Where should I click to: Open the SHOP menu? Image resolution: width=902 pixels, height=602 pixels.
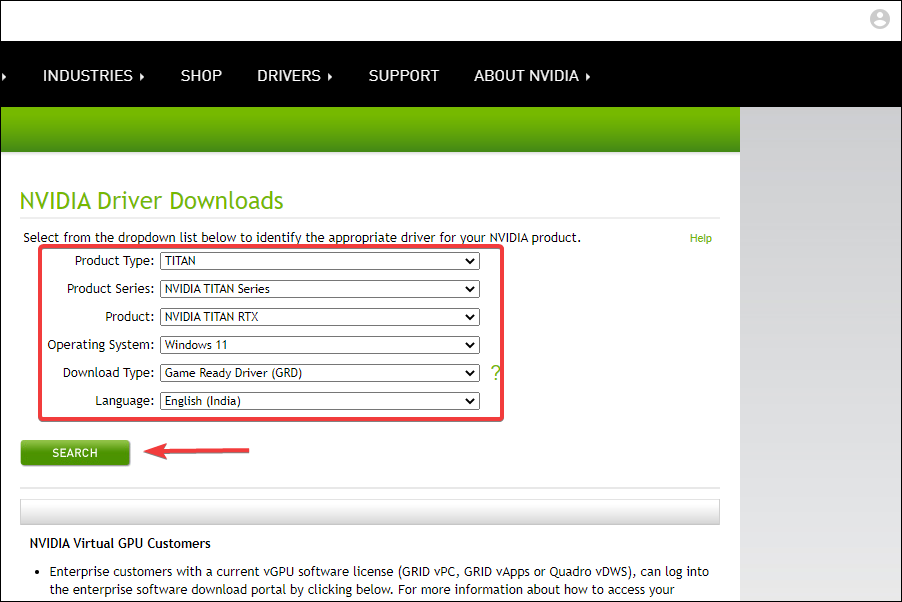(x=201, y=75)
